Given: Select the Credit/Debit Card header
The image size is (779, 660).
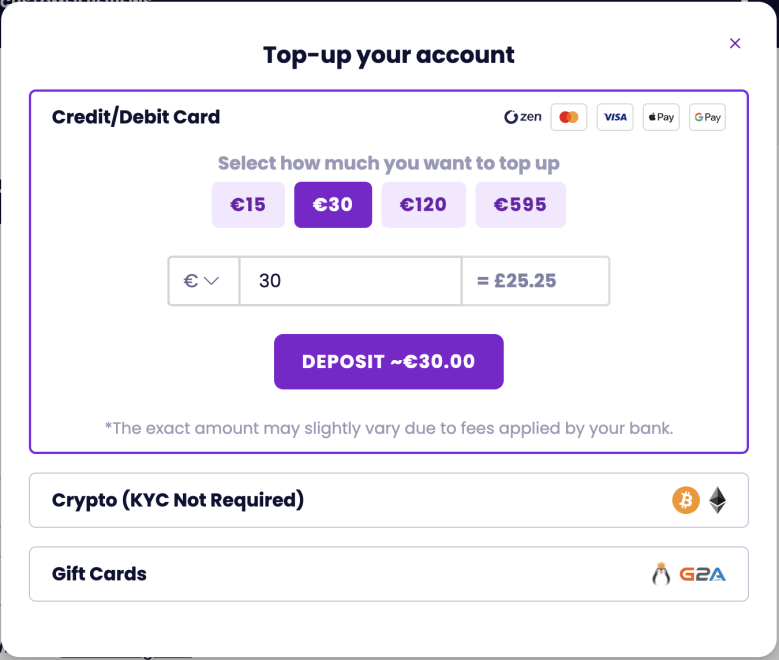Looking at the screenshot, I should coord(136,117).
